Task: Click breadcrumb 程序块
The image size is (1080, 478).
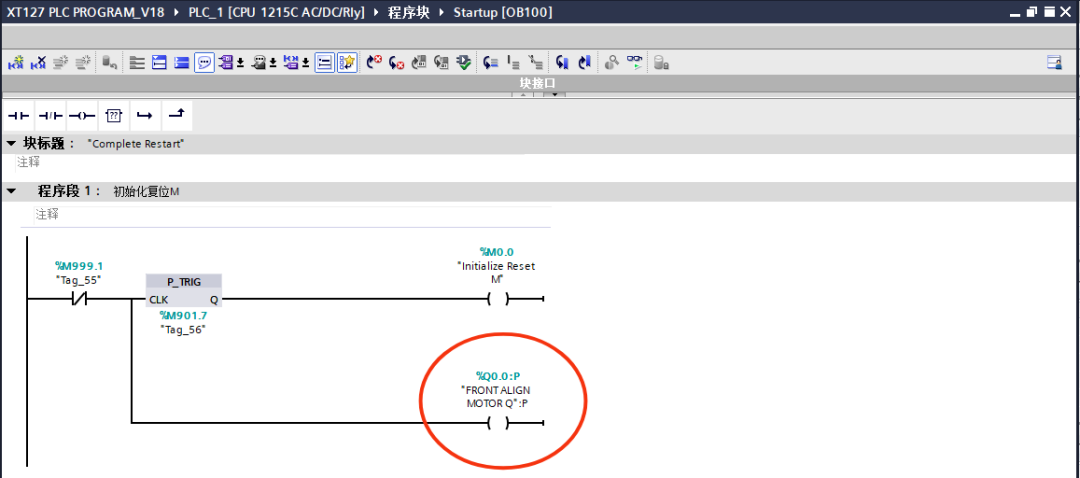Action: pyautogui.click(x=408, y=12)
